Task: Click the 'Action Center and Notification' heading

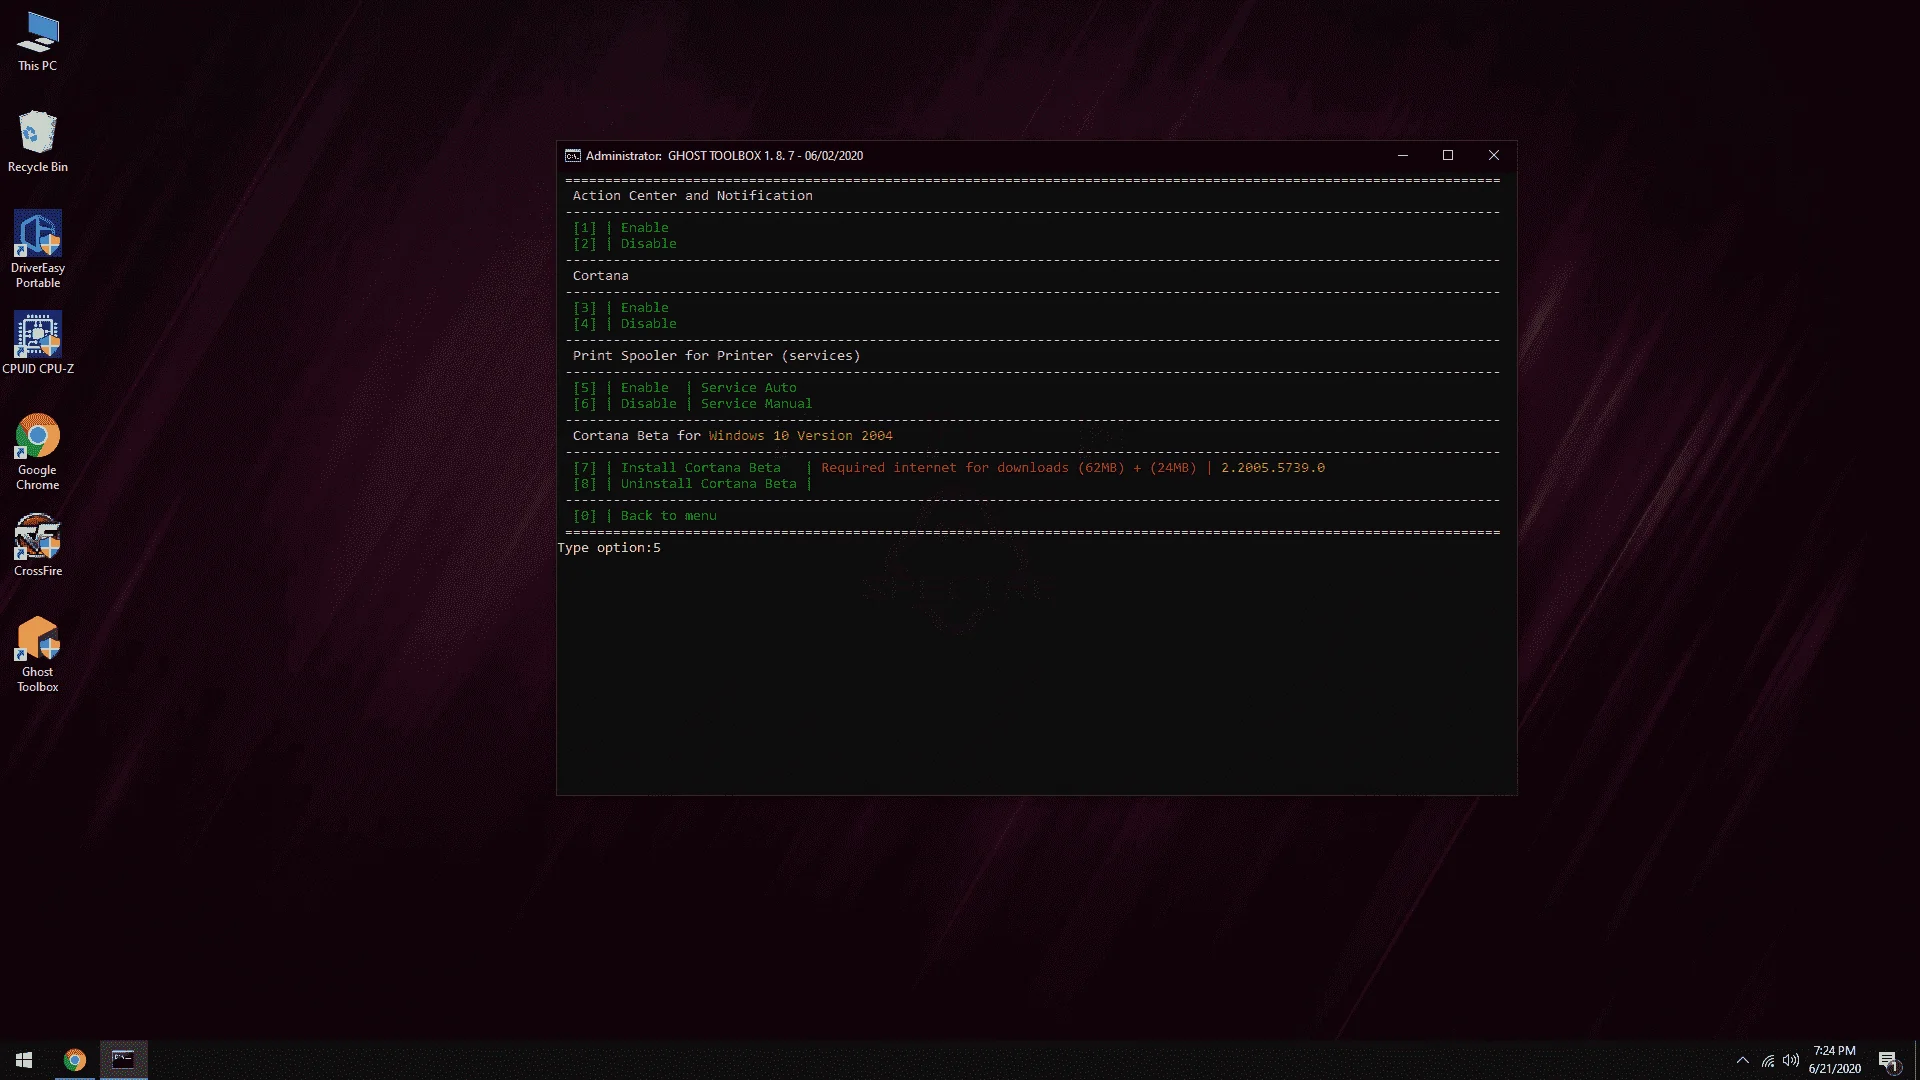Action: click(692, 196)
